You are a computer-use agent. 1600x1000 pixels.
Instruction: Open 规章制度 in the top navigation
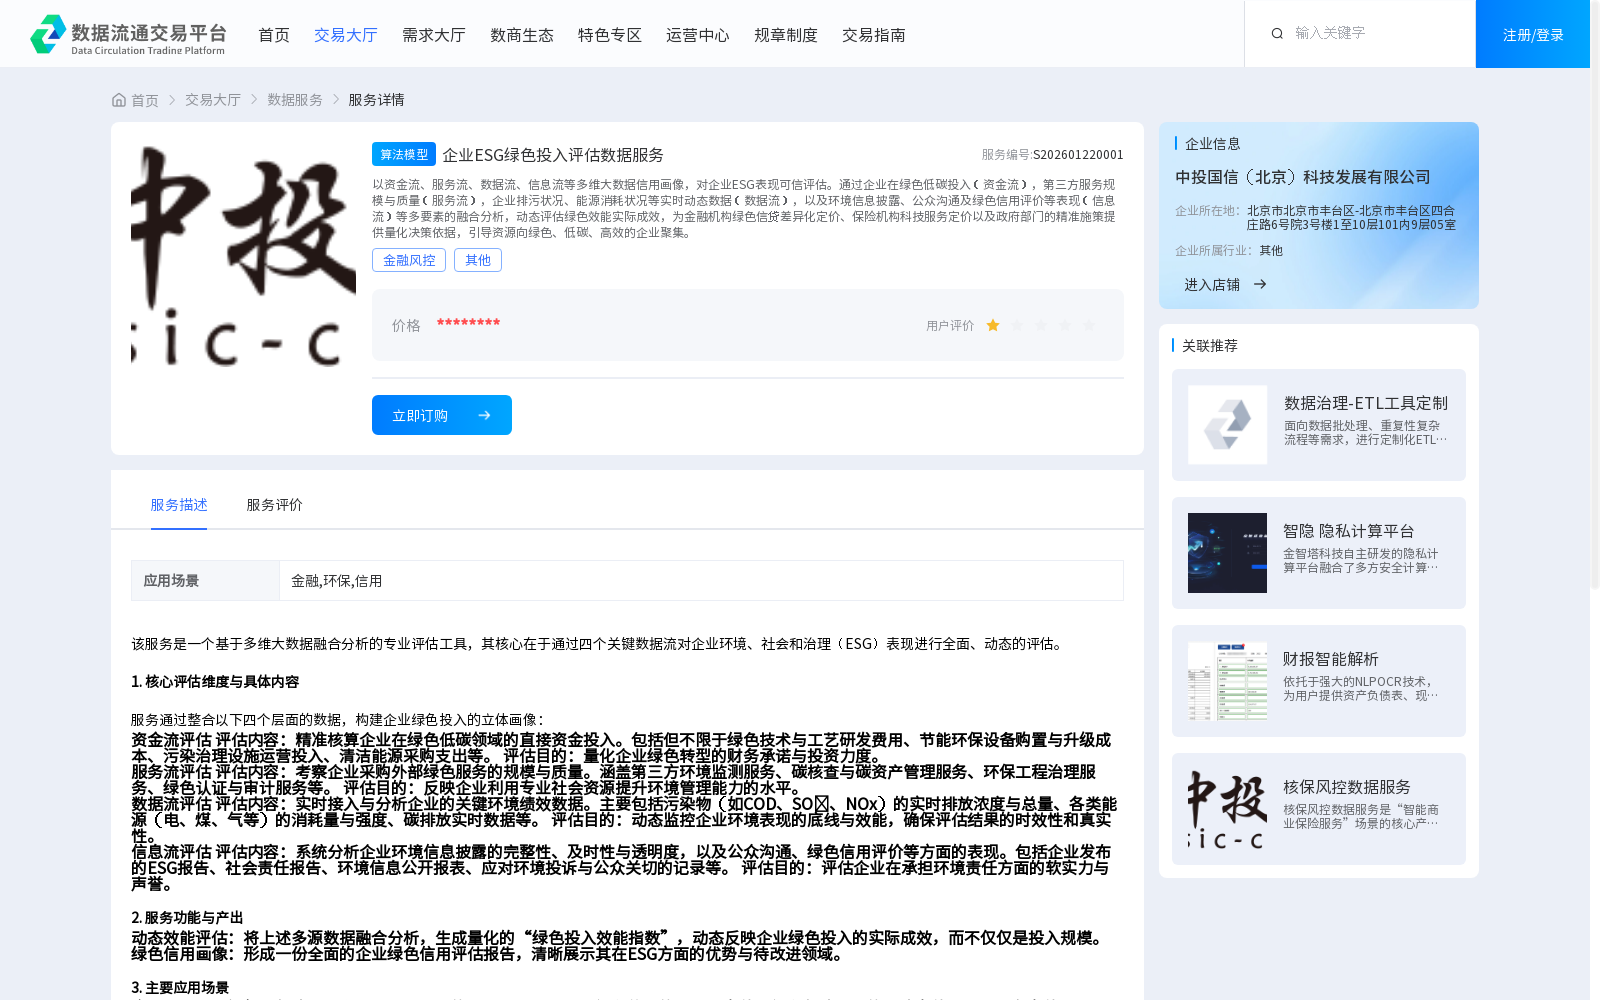click(786, 35)
